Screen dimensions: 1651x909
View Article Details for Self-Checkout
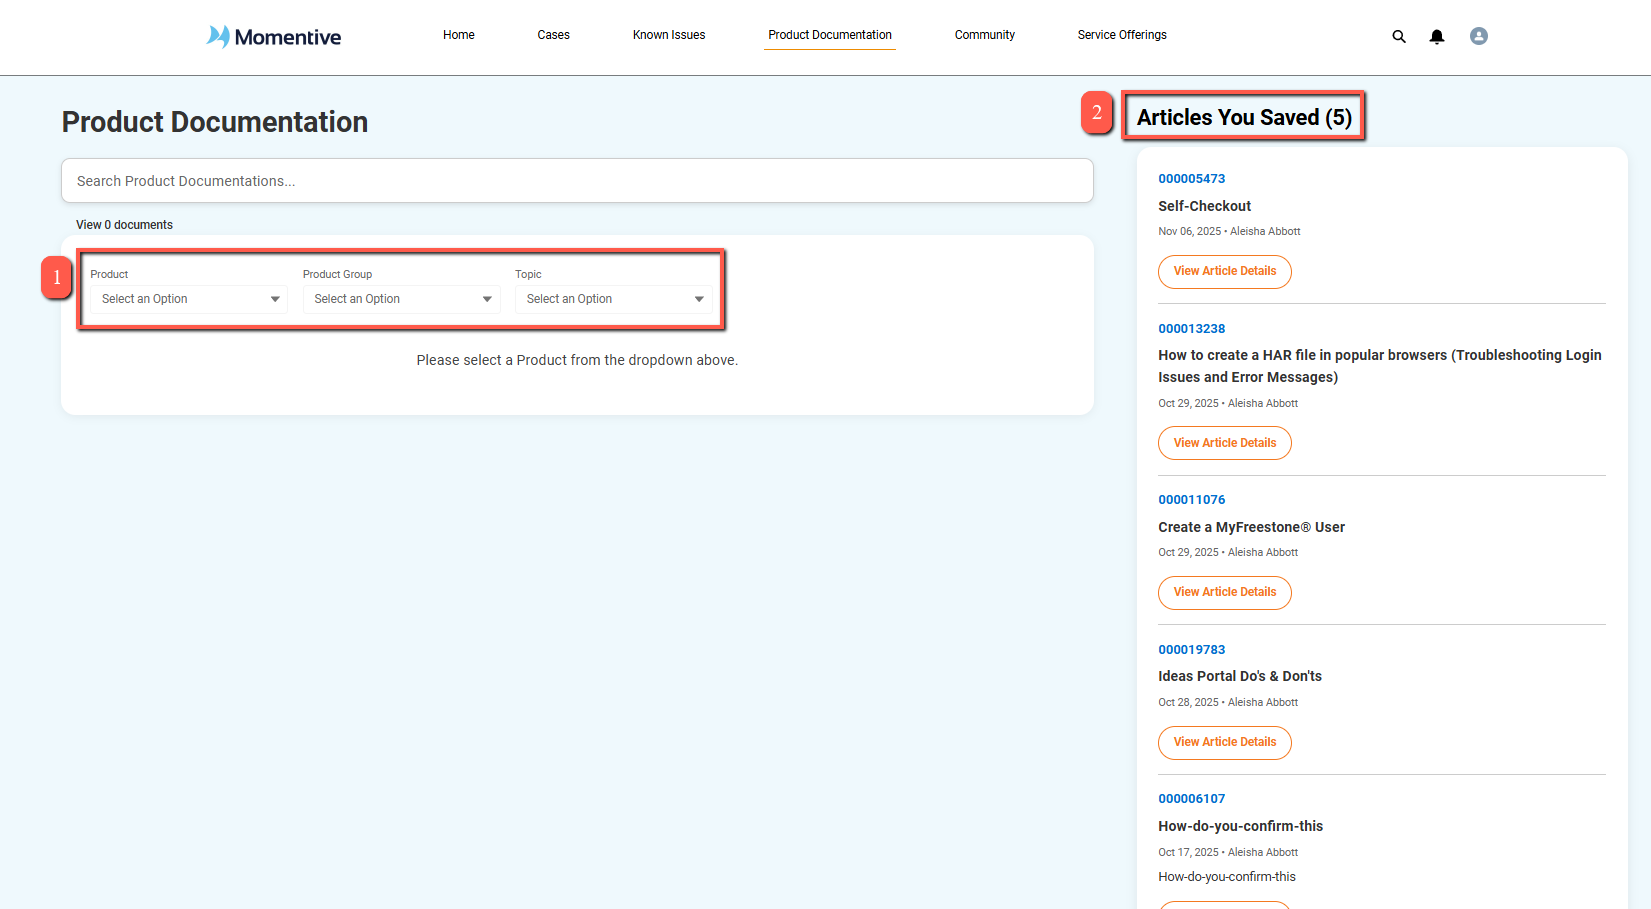click(x=1225, y=272)
